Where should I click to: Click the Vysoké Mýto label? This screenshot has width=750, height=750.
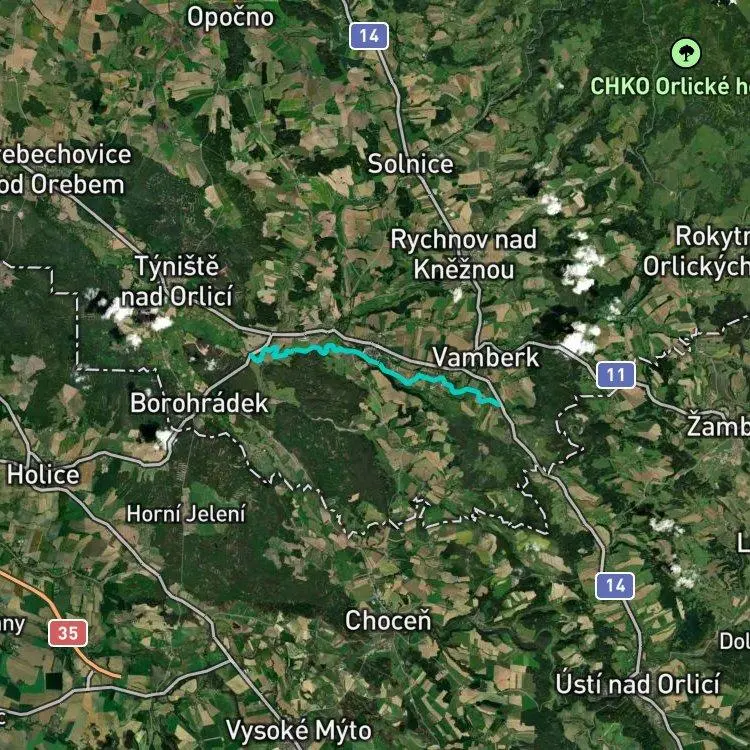(x=298, y=730)
